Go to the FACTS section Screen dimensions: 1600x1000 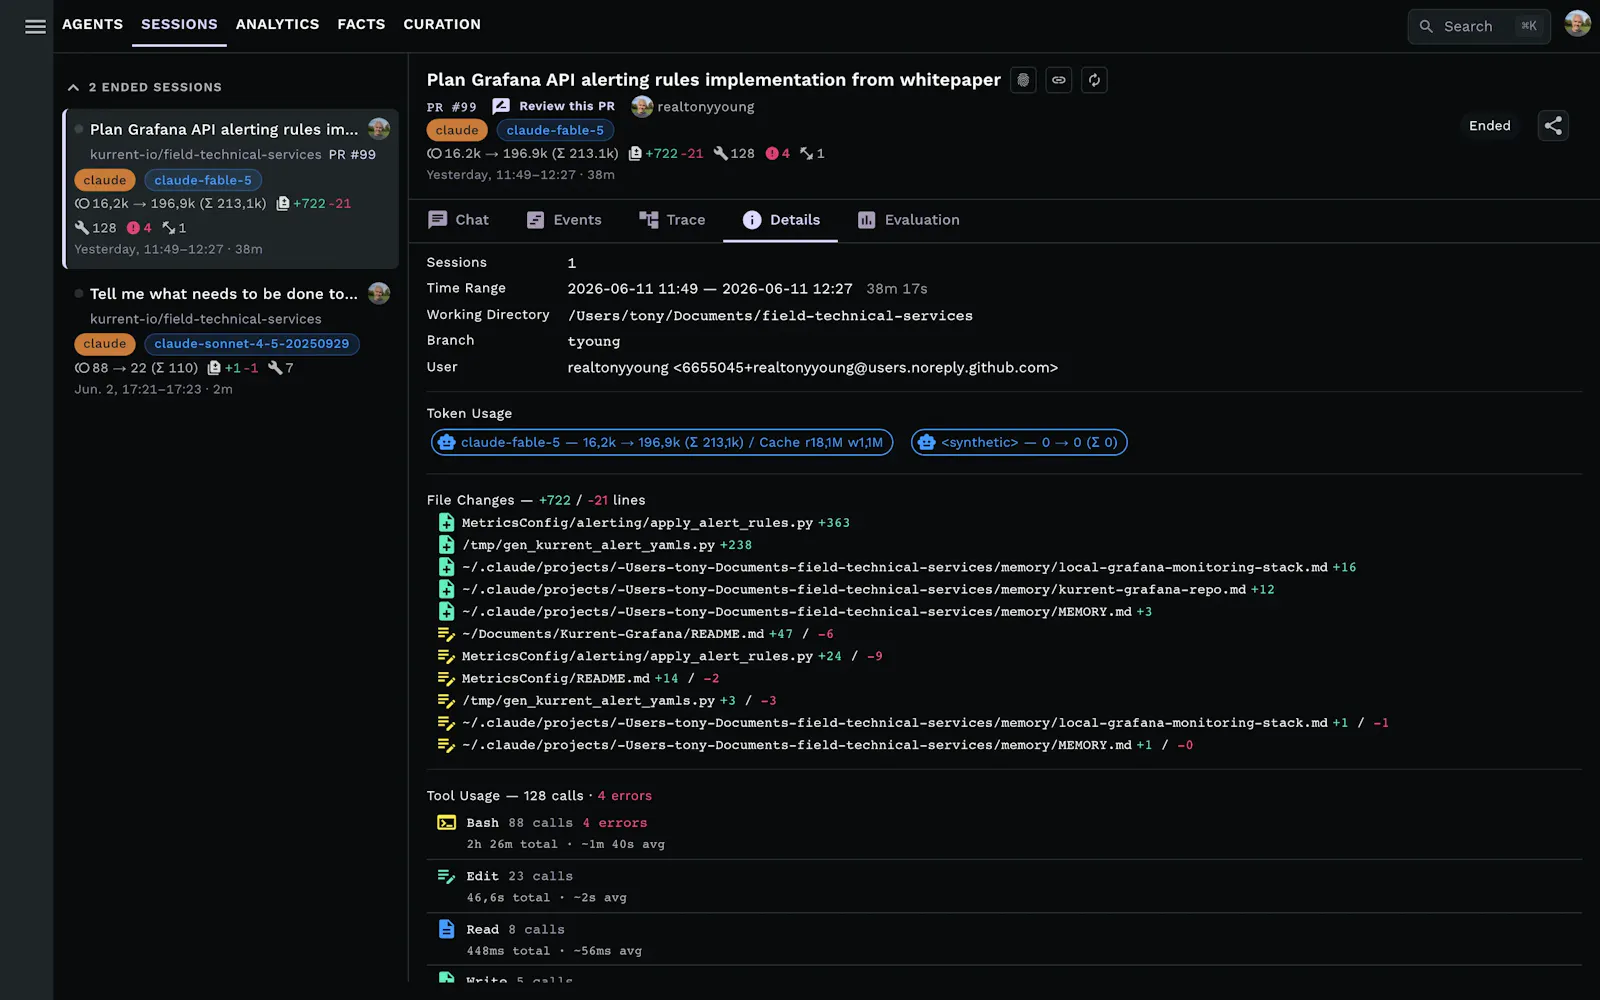(361, 24)
